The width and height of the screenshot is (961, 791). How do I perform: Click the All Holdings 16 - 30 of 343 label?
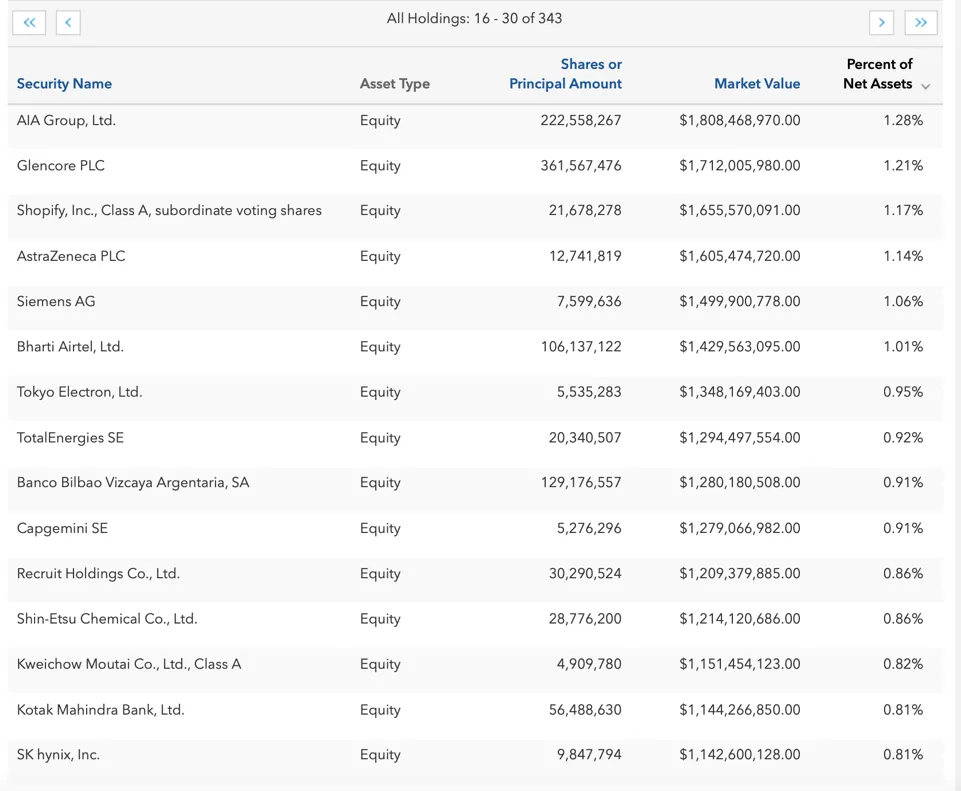(x=474, y=18)
